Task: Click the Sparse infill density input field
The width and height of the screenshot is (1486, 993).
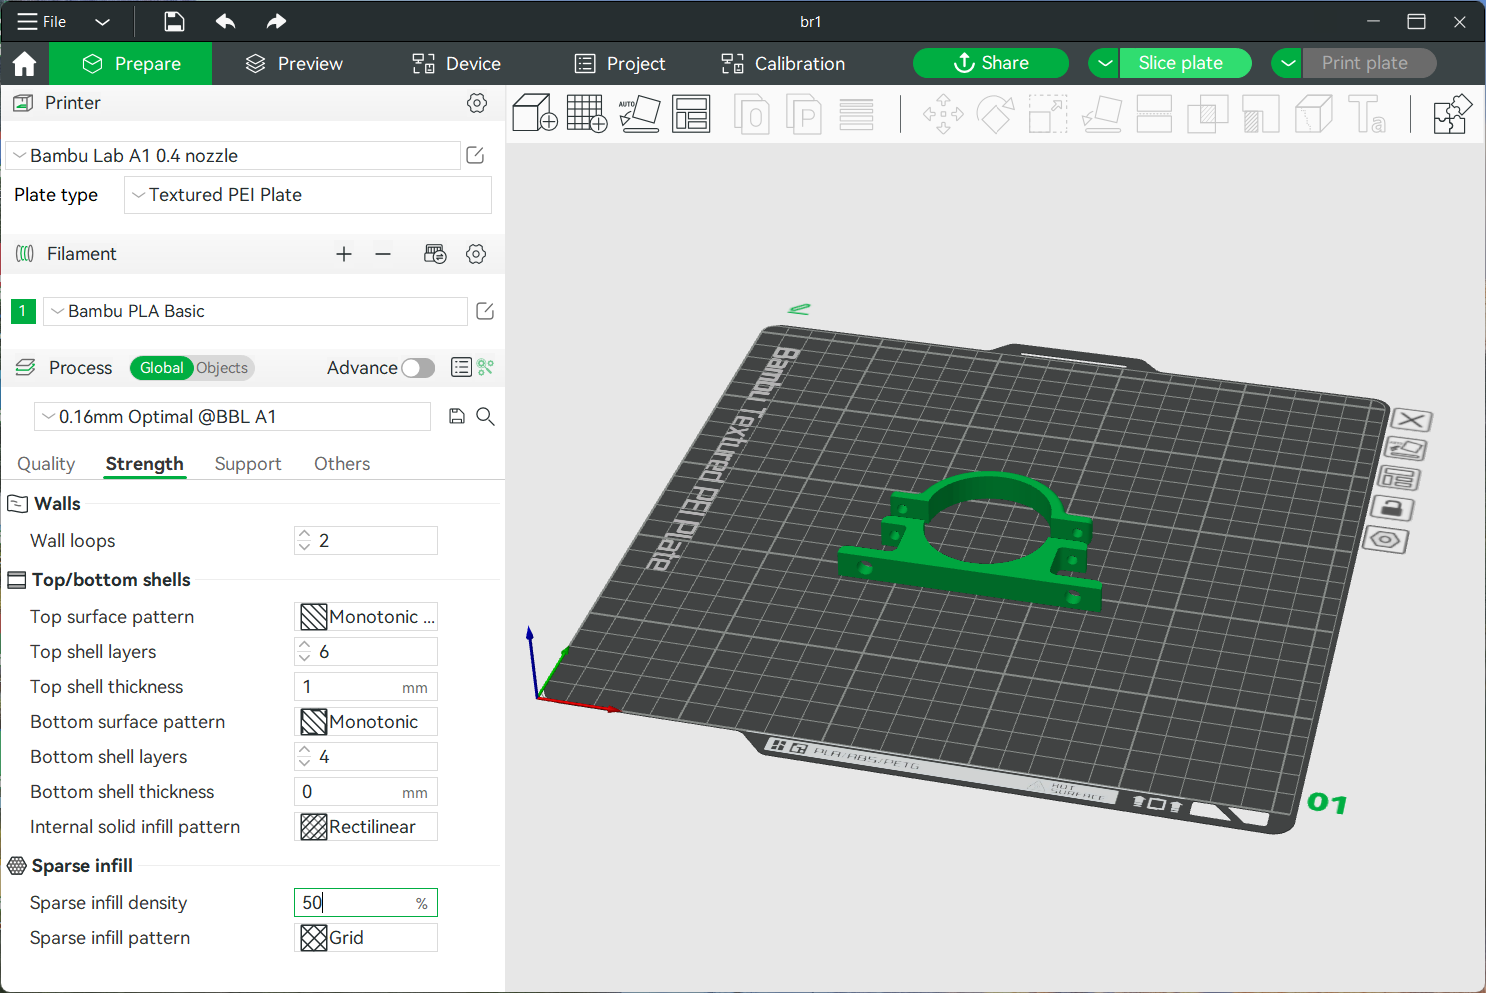Action: pyautogui.click(x=366, y=903)
